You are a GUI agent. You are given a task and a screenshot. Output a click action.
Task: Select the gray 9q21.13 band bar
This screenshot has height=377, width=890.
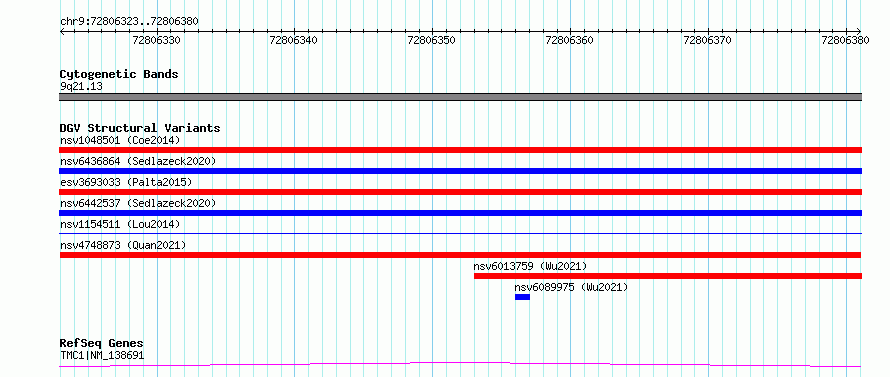click(460, 97)
